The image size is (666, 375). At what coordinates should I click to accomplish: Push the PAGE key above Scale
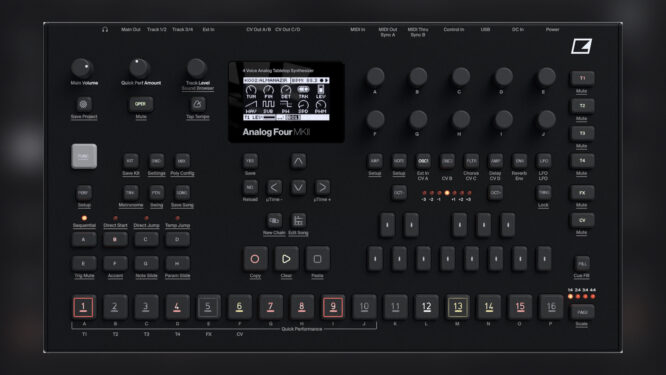click(582, 312)
